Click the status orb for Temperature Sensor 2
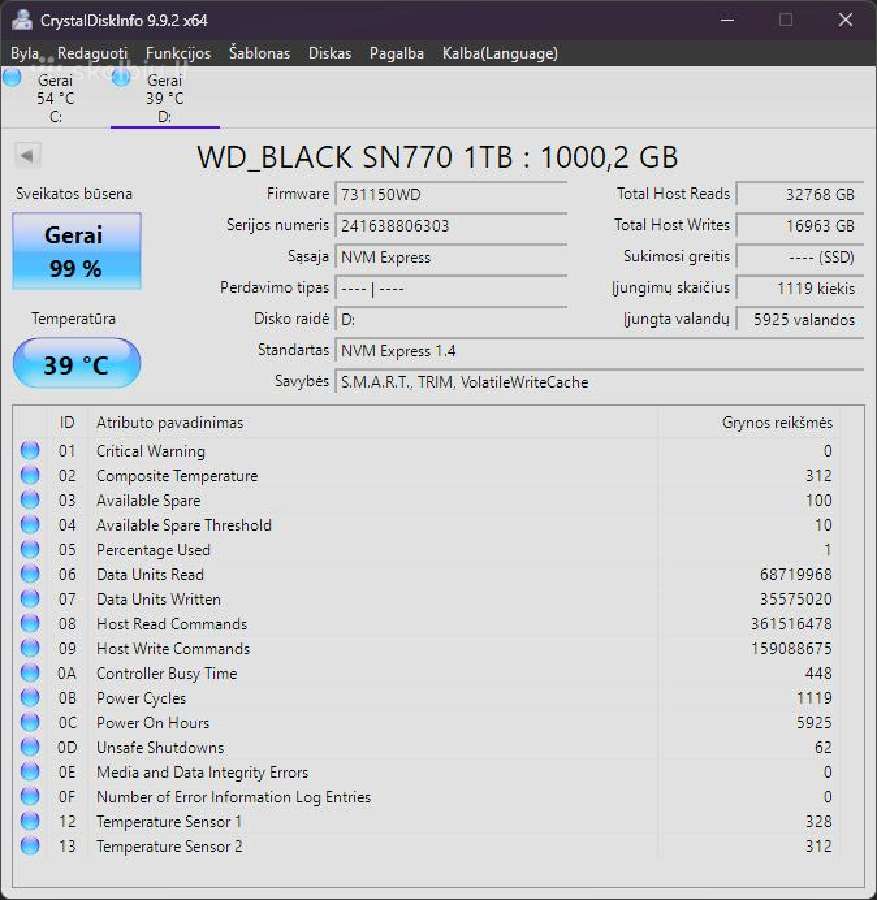Screen dimensions: 877x900 pos(30,845)
